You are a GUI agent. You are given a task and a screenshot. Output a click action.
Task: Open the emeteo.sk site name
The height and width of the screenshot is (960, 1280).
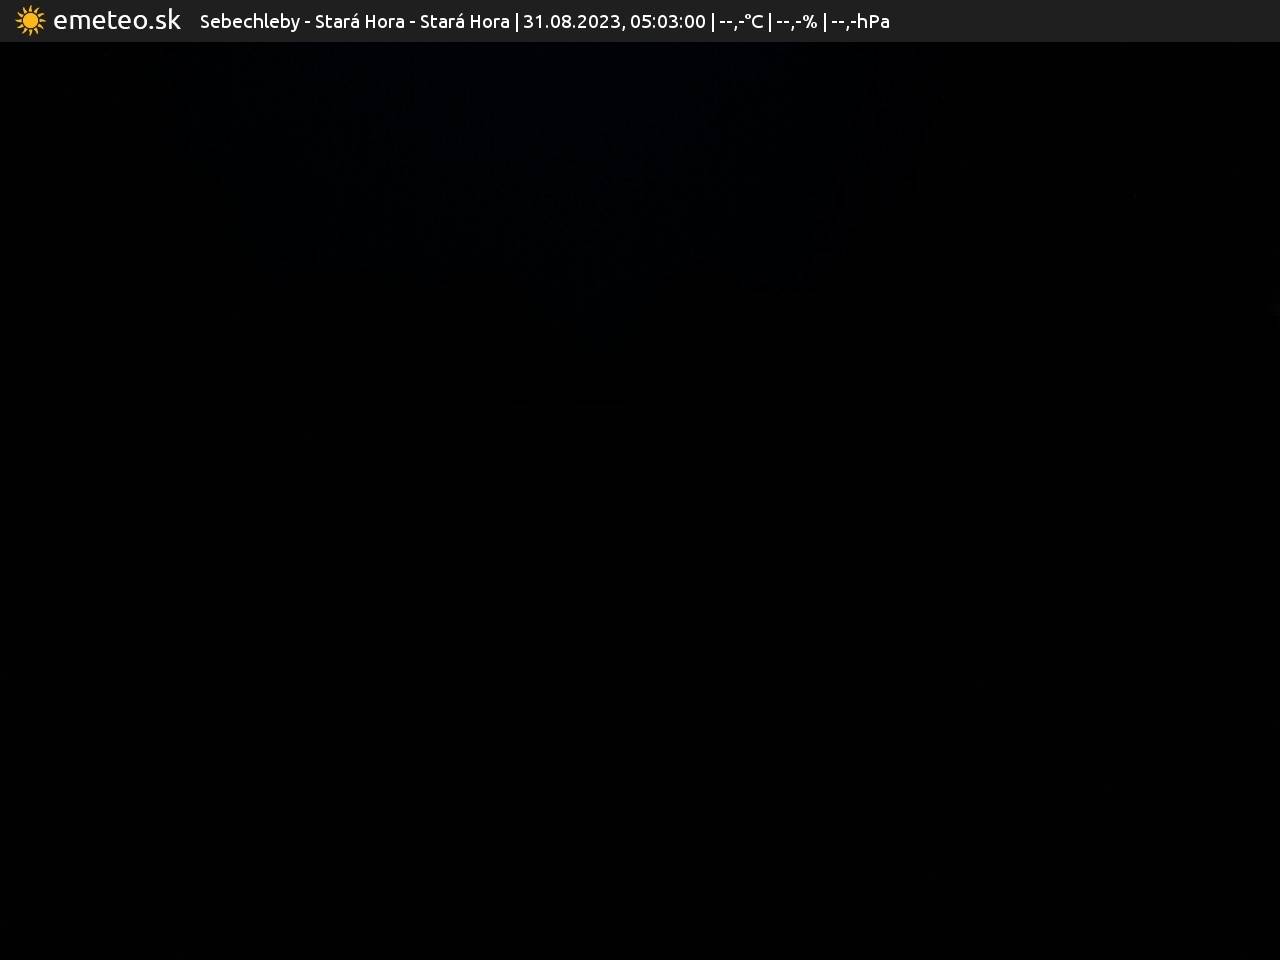[116, 21]
